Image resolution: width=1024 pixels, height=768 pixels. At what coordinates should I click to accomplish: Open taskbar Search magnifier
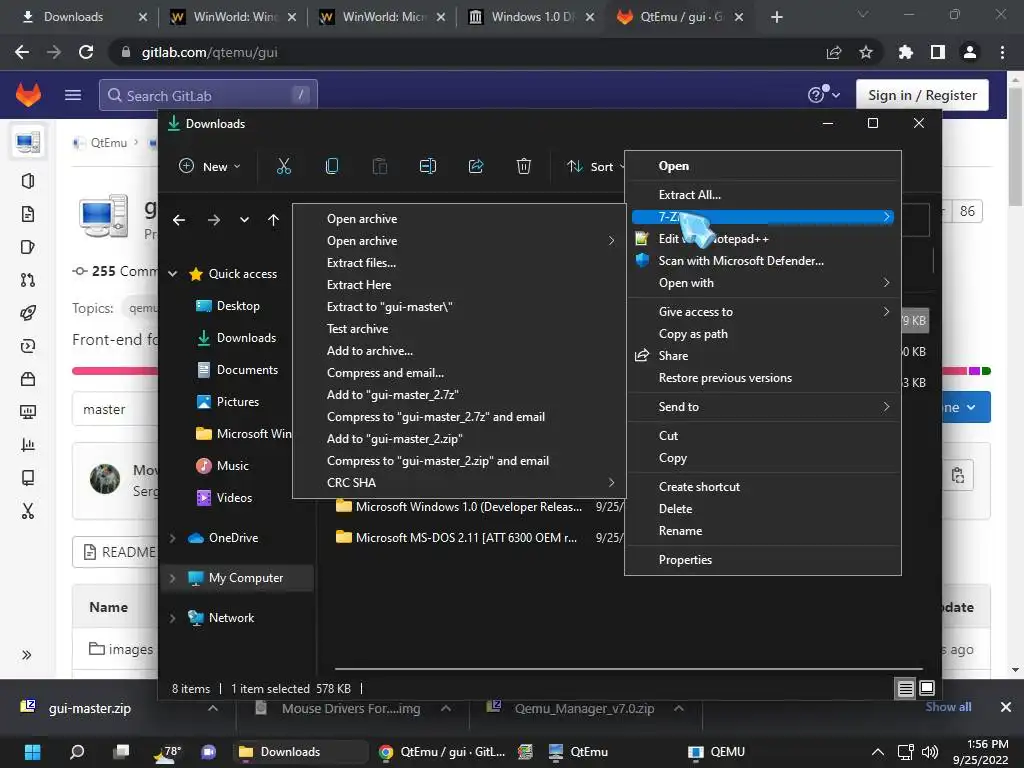point(77,752)
